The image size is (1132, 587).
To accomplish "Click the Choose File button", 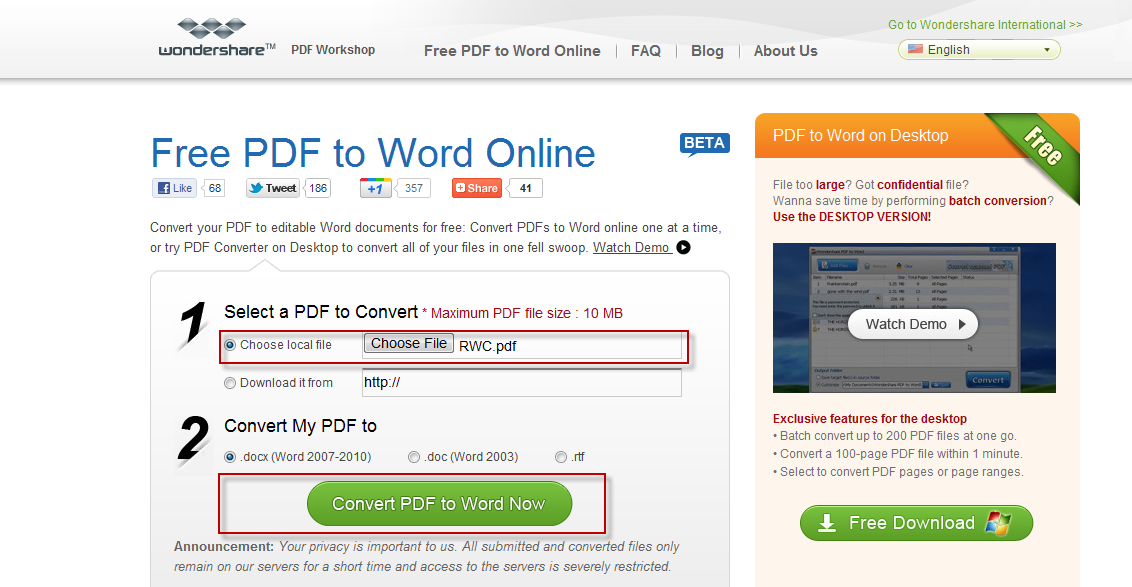I will coord(409,344).
